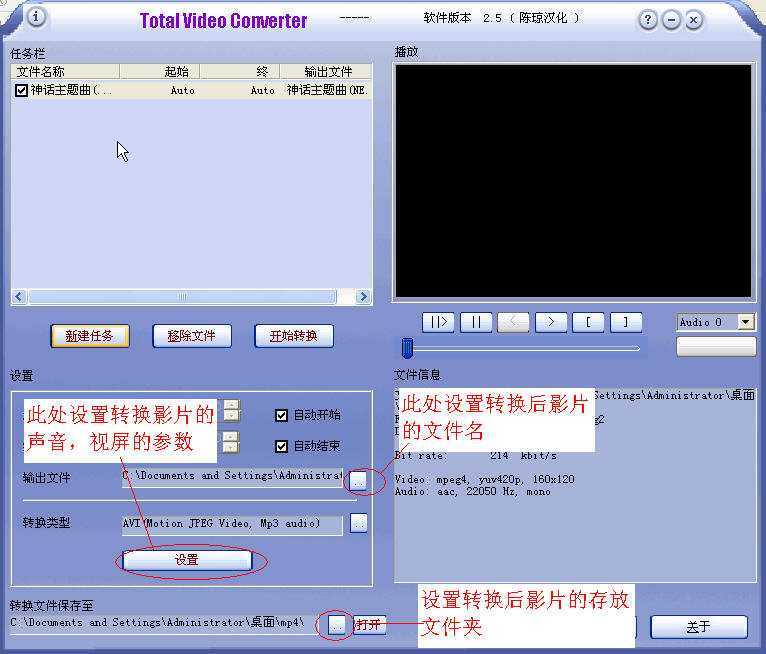Browse save folder with the ... button
Viewport: 766px width, 654px height.
click(337, 625)
